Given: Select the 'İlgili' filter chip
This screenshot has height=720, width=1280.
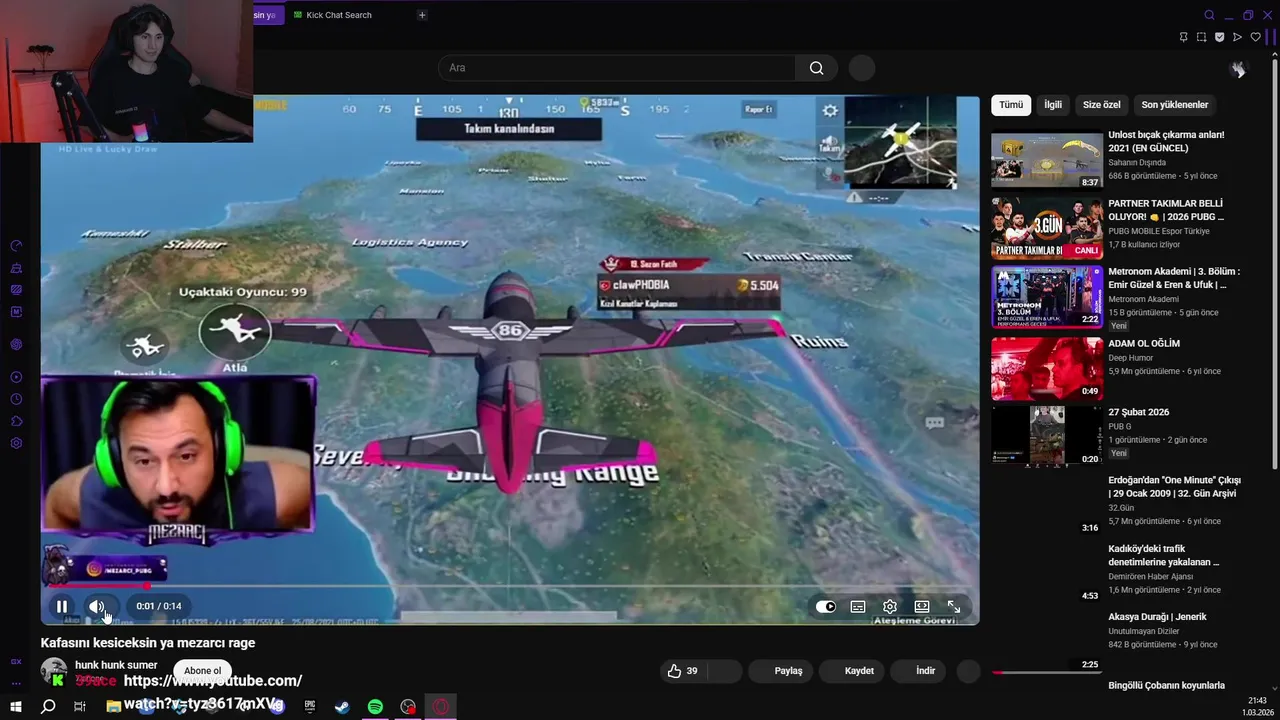Looking at the screenshot, I should pyautogui.click(x=1053, y=105).
